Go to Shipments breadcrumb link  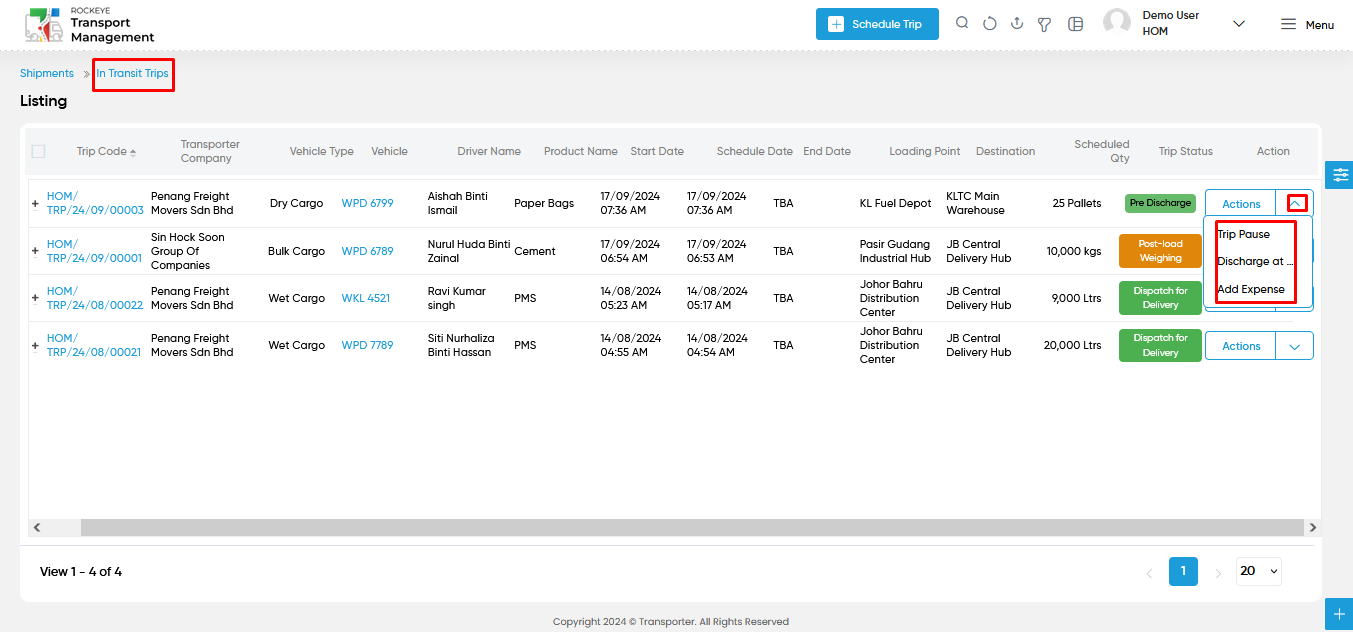pyautogui.click(x=47, y=74)
